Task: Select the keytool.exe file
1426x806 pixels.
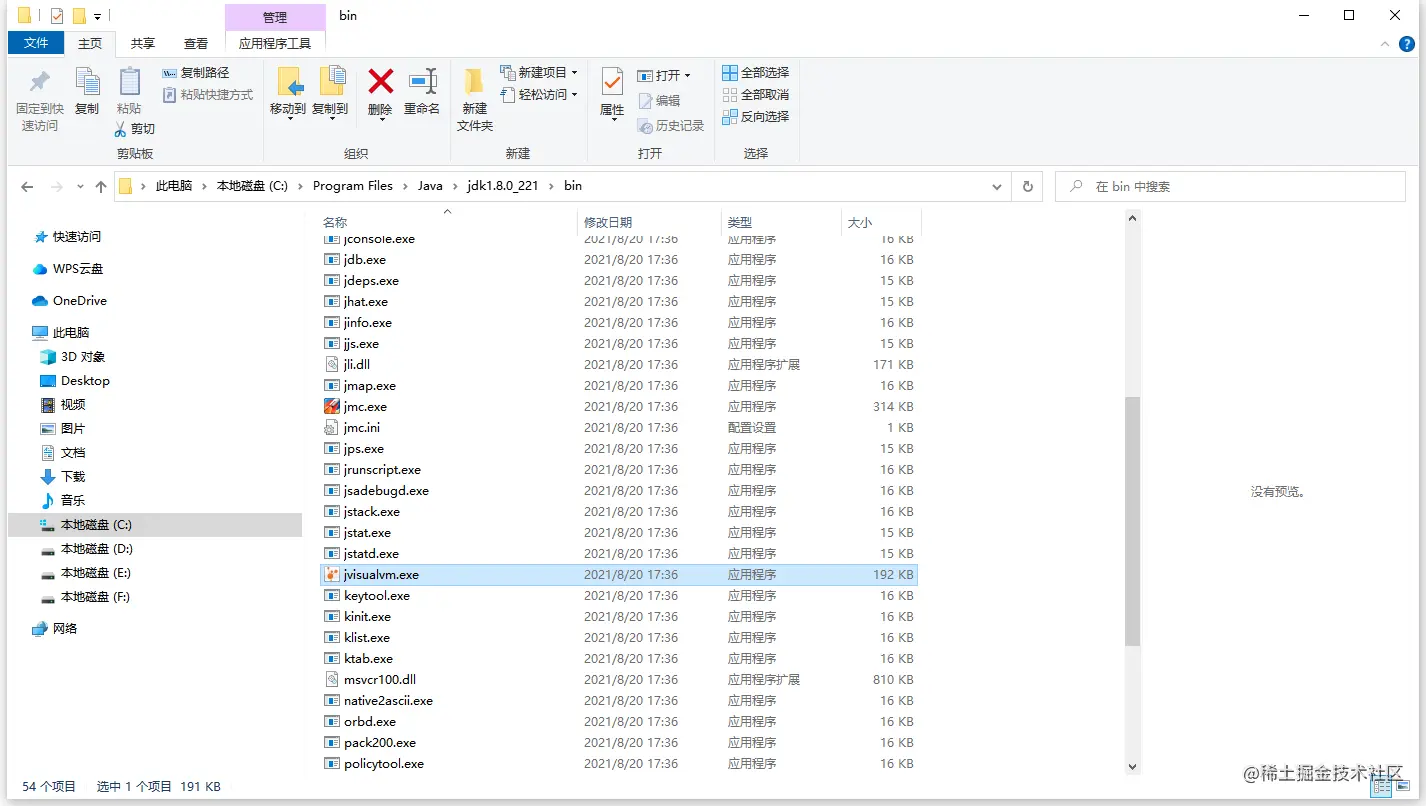Action: (x=619, y=596)
